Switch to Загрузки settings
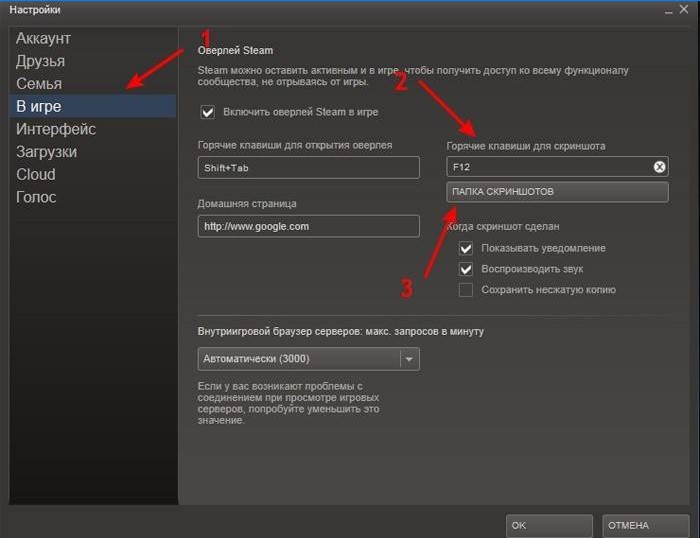The image size is (700, 538). point(46,152)
